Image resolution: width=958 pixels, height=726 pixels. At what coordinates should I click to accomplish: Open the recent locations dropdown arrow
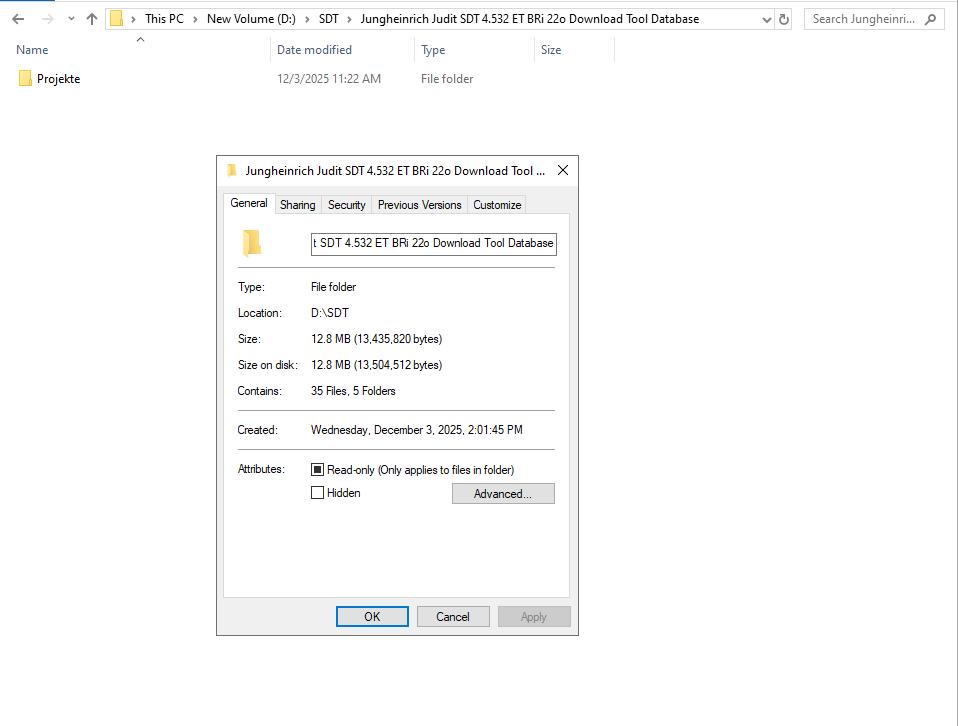click(x=71, y=19)
